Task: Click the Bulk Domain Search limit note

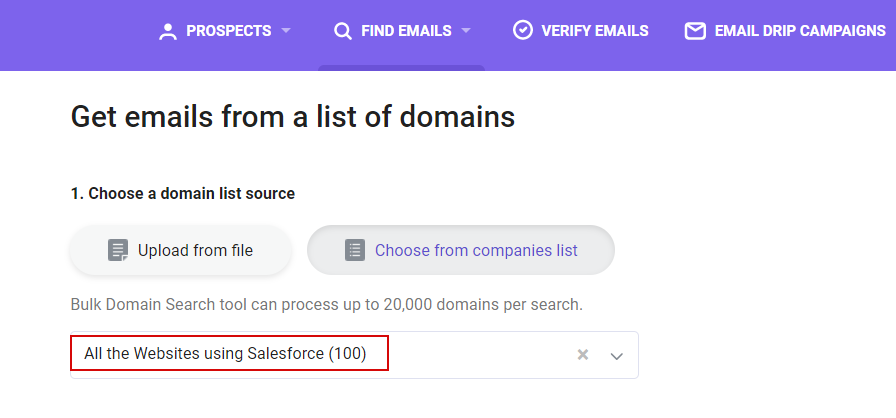Action: point(326,304)
